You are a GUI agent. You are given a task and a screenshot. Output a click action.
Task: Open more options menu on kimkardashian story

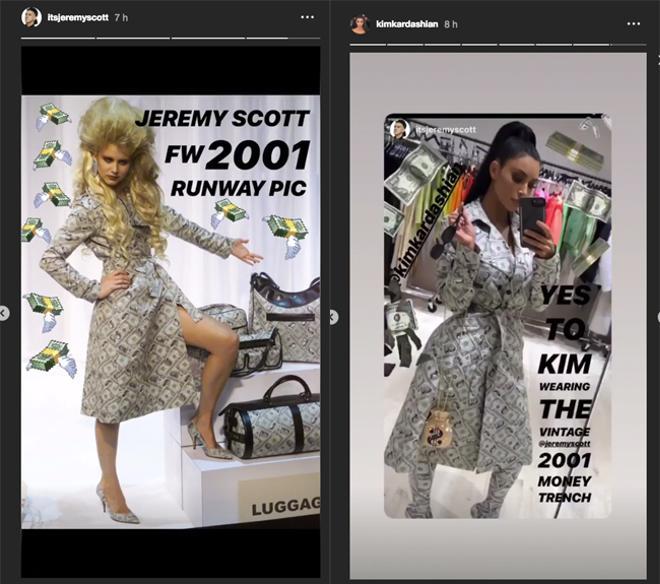633,24
